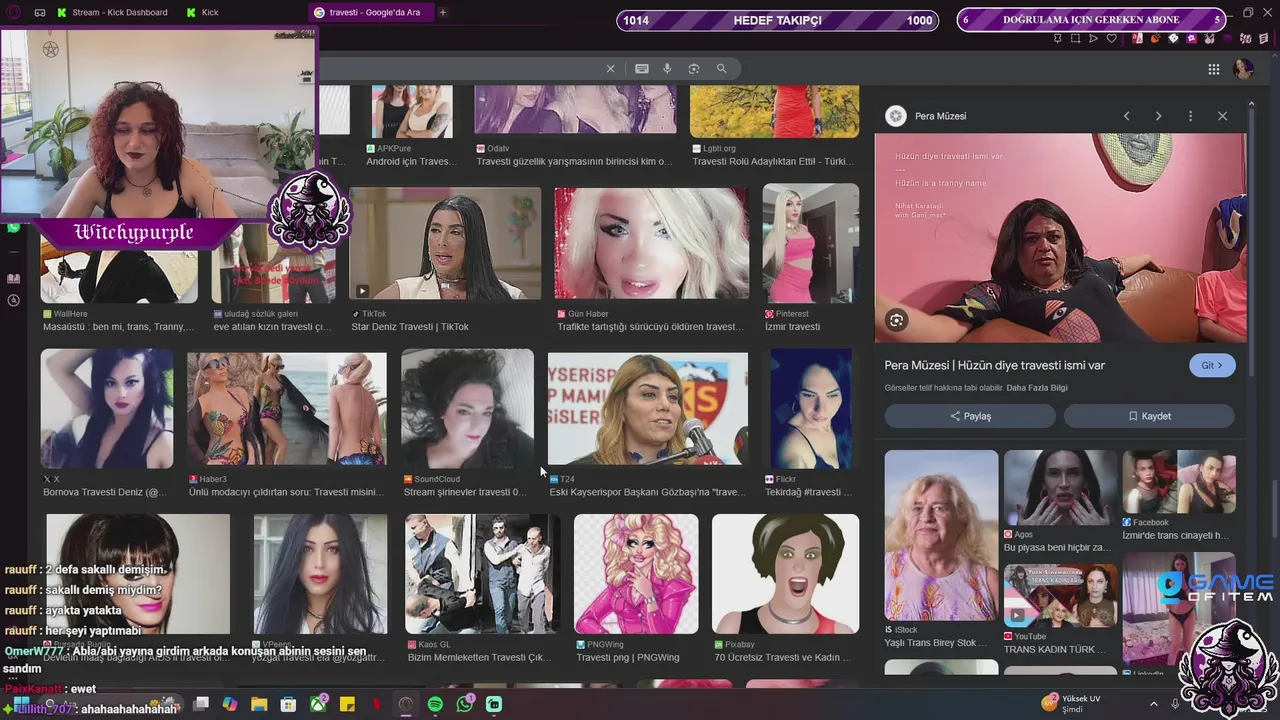1280x720 pixels.
Task: Open the Pera Müzesi title link
Action: coord(994,365)
